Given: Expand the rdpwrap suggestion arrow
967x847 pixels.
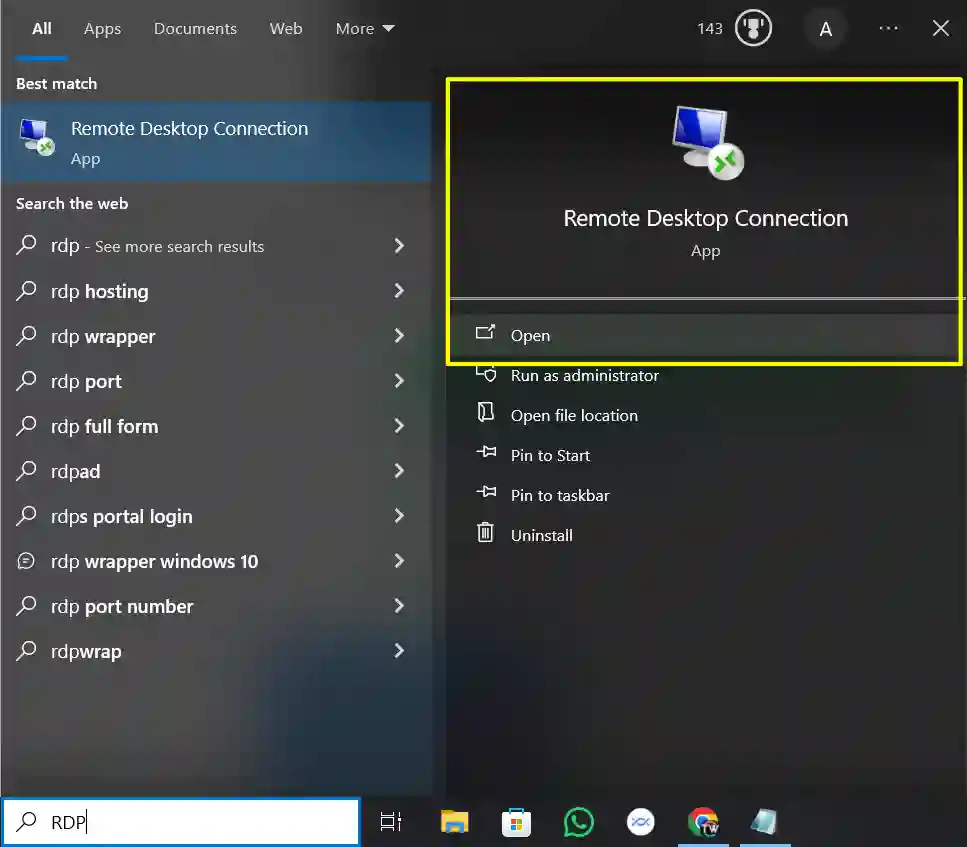Looking at the screenshot, I should pyautogui.click(x=399, y=651).
